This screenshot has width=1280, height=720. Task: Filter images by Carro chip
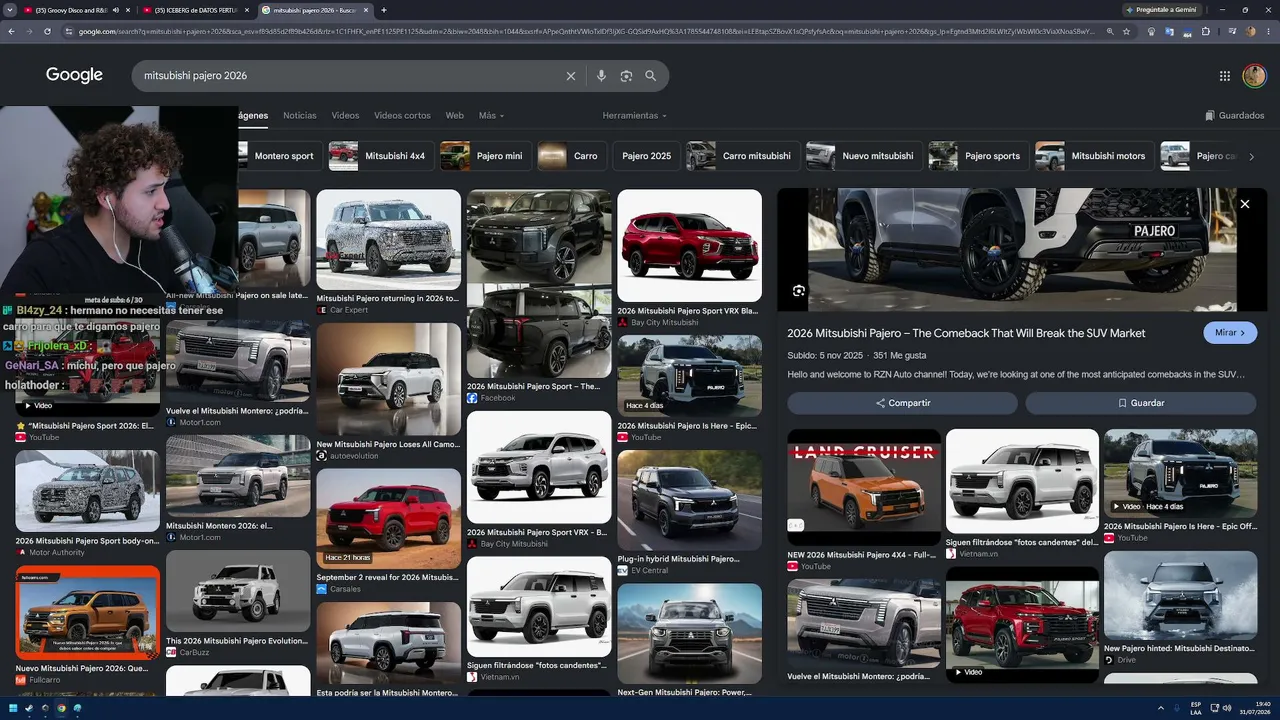(x=570, y=156)
